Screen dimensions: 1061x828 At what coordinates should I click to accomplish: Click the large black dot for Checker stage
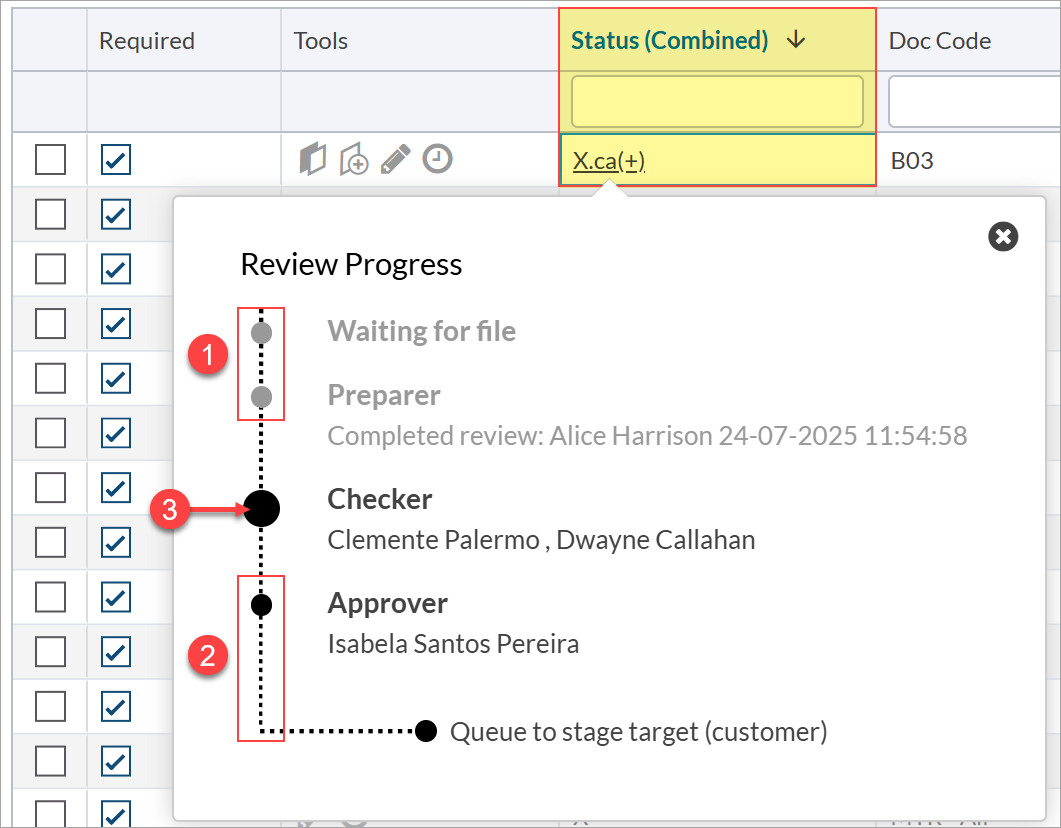261,508
